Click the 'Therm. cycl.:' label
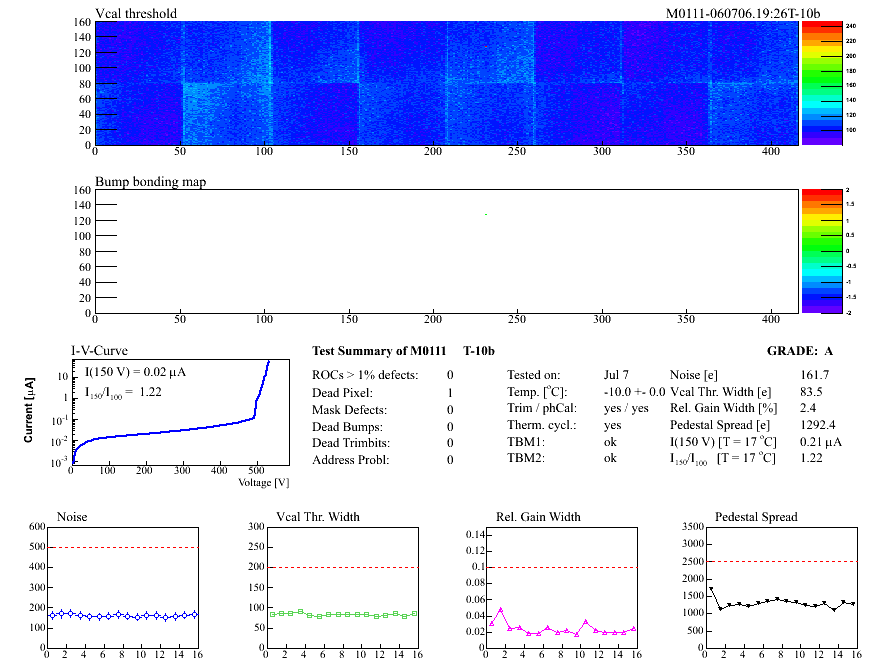The width and height of the screenshot is (896, 672). [x=542, y=425]
